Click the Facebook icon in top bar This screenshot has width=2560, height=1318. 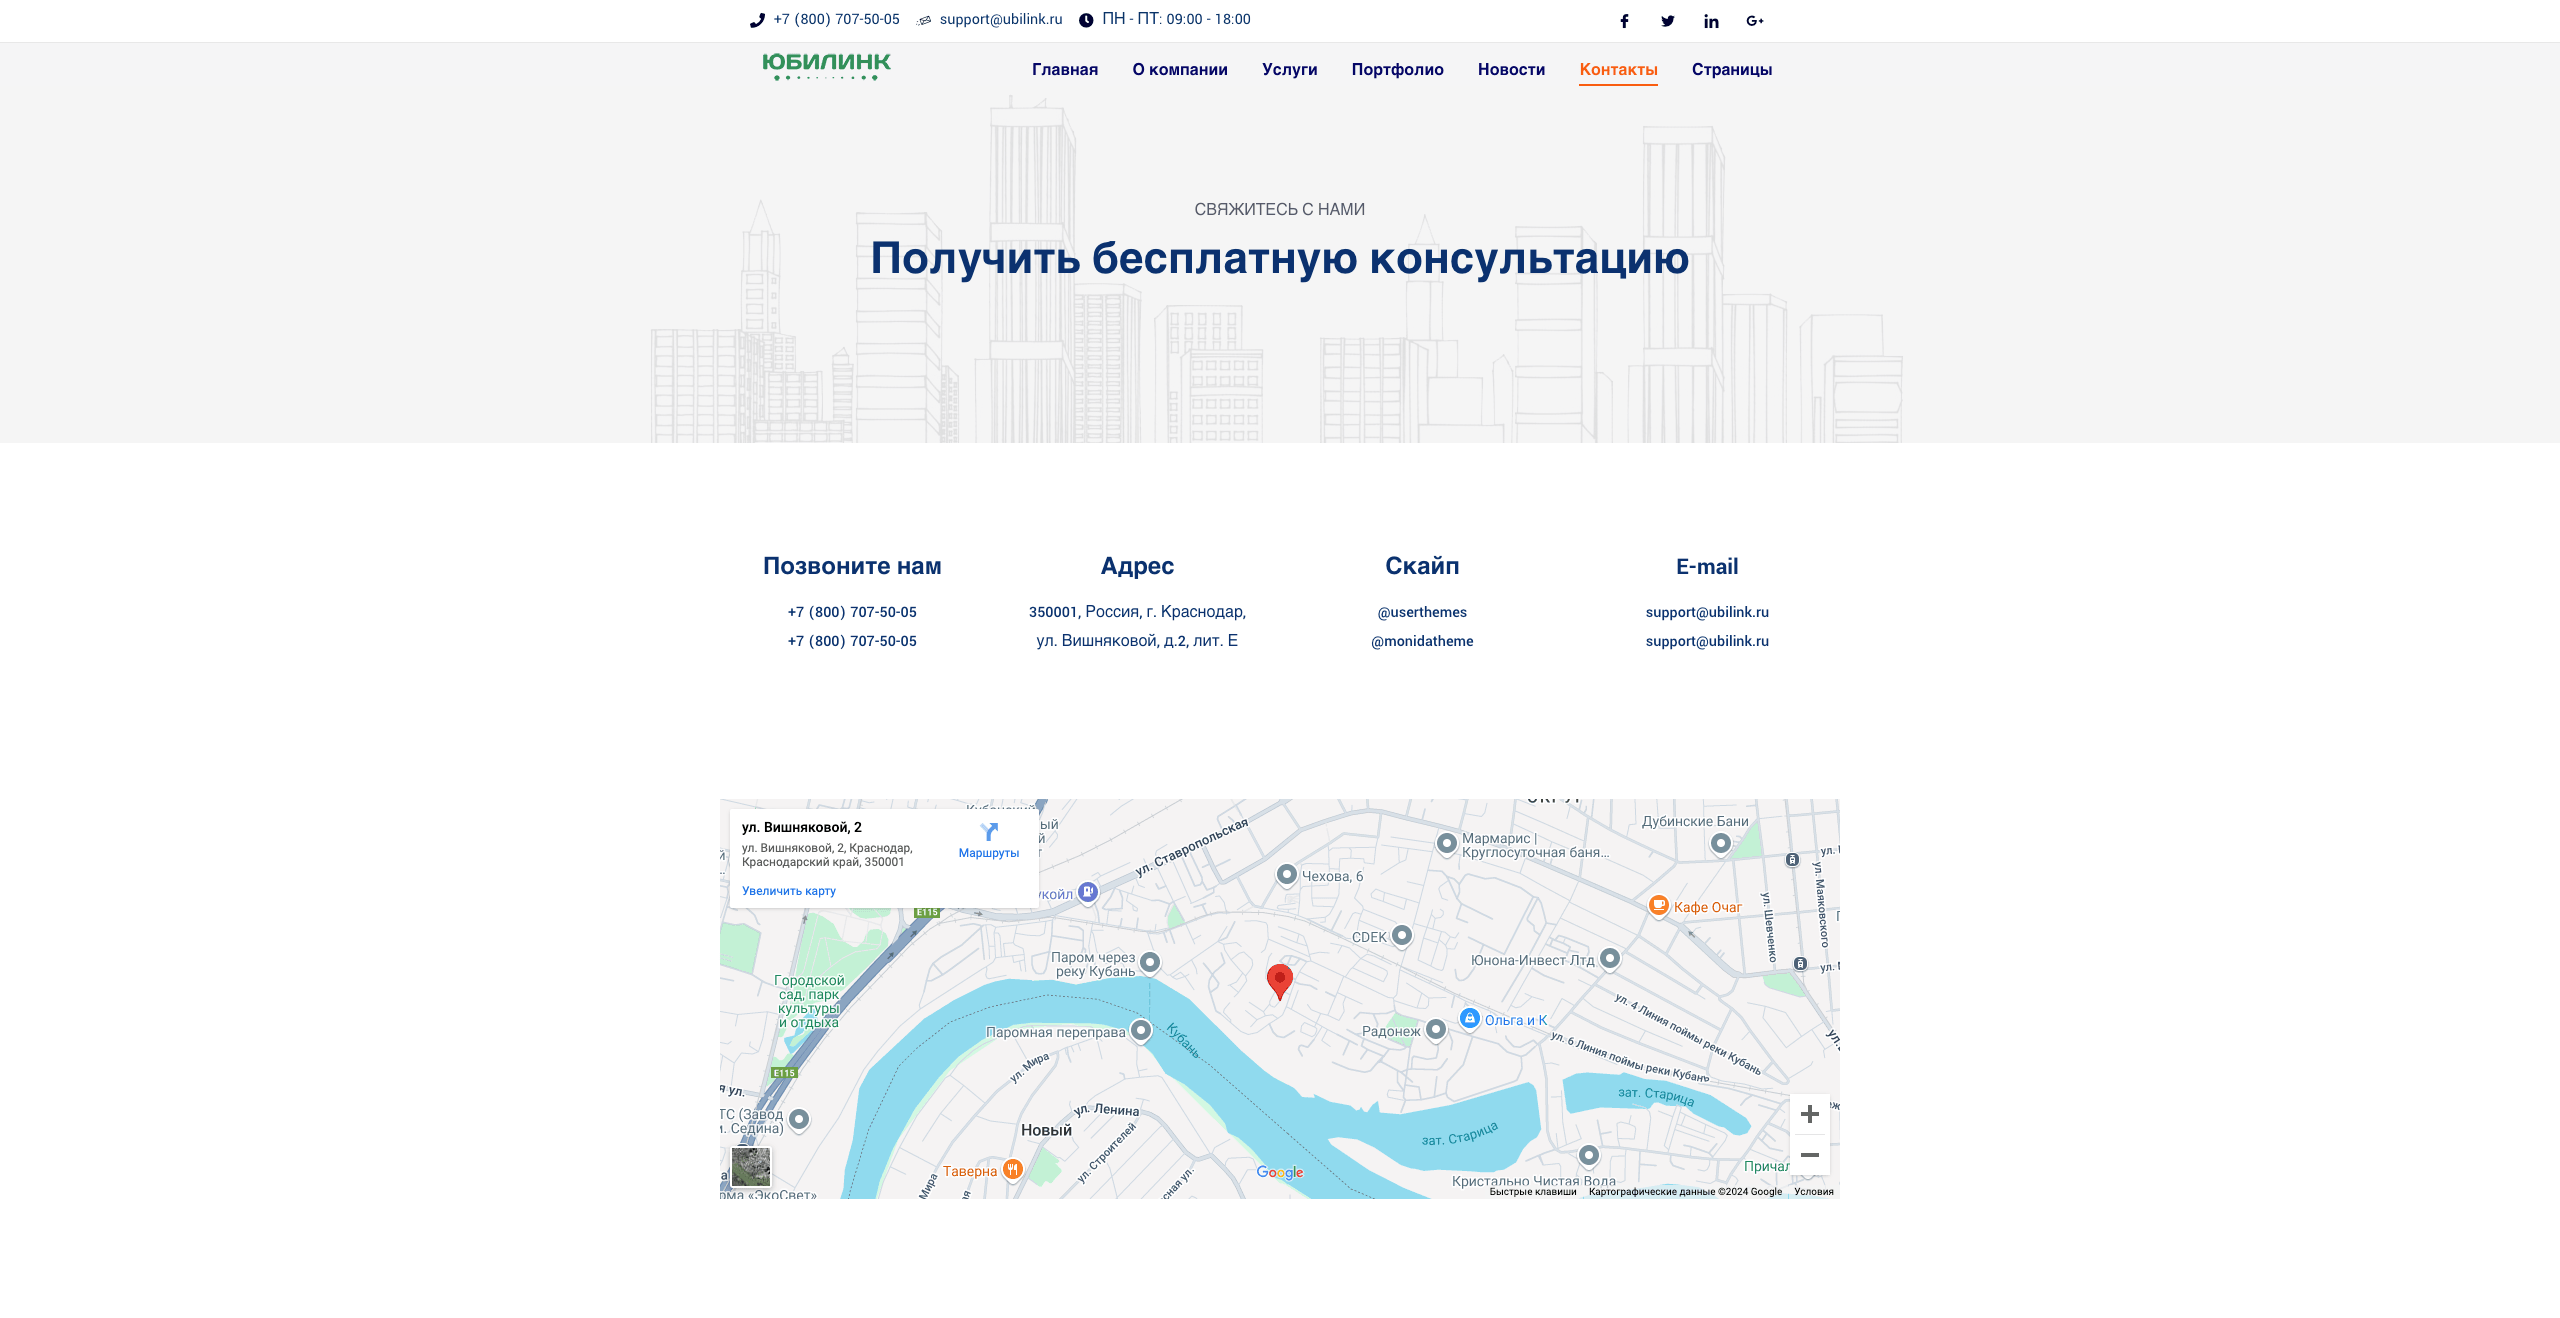click(x=1624, y=21)
